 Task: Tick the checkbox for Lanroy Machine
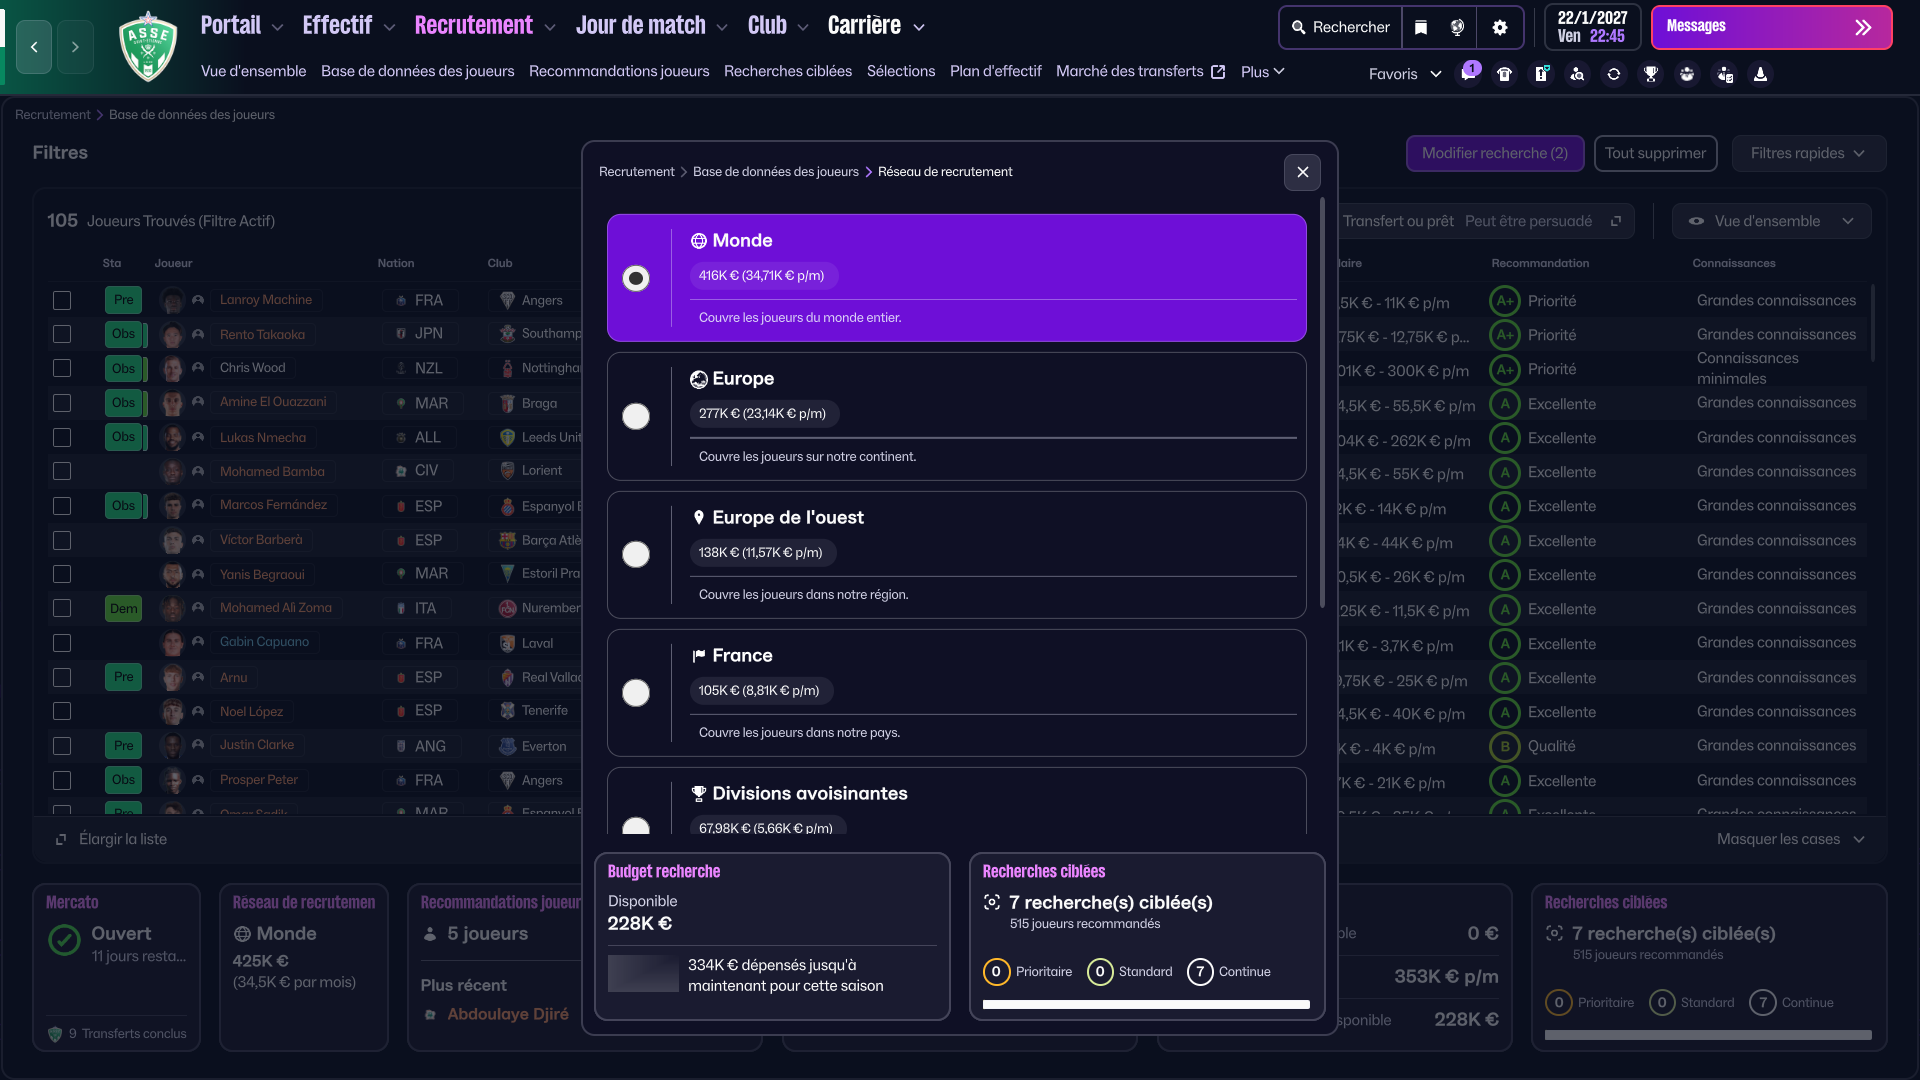pyautogui.click(x=62, y=300)
